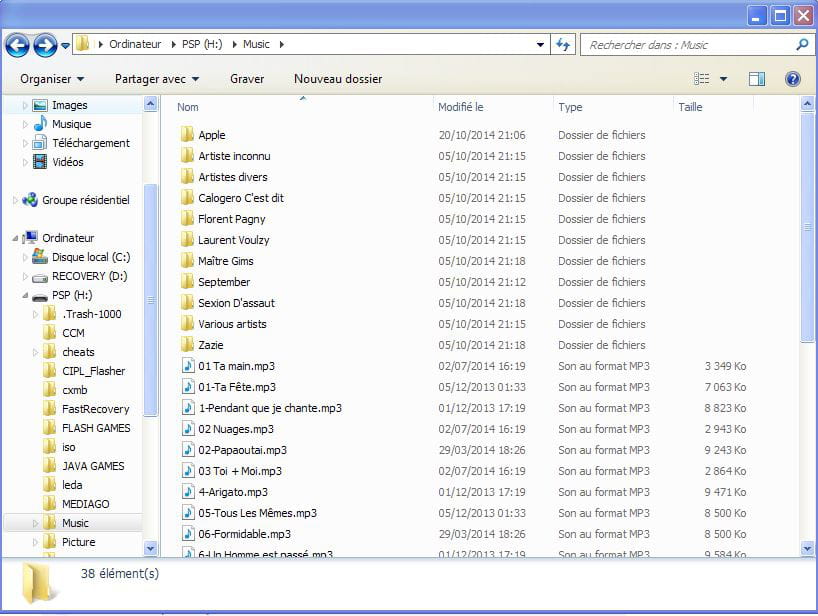Go back with the Back arrow button
The height and width of the screenshot is (616, 818).
(18, 45)
